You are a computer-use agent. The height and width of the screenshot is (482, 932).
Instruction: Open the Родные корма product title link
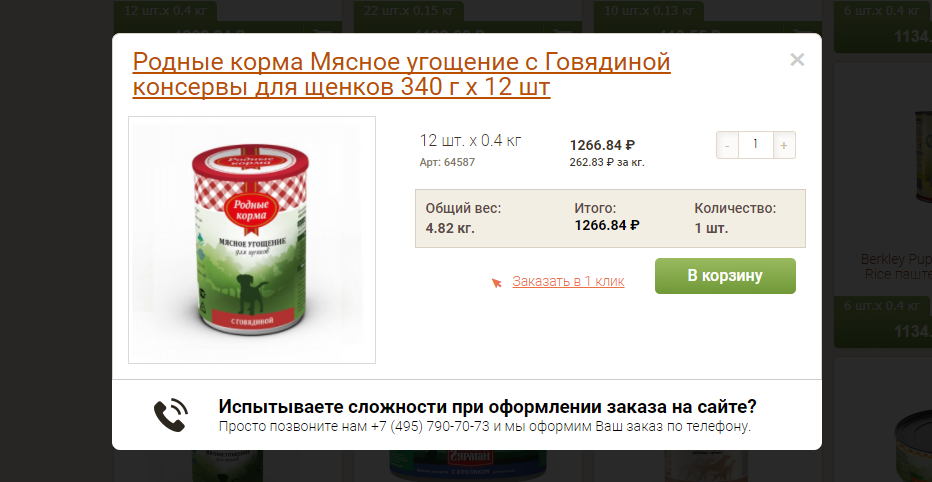coord(401,74)
